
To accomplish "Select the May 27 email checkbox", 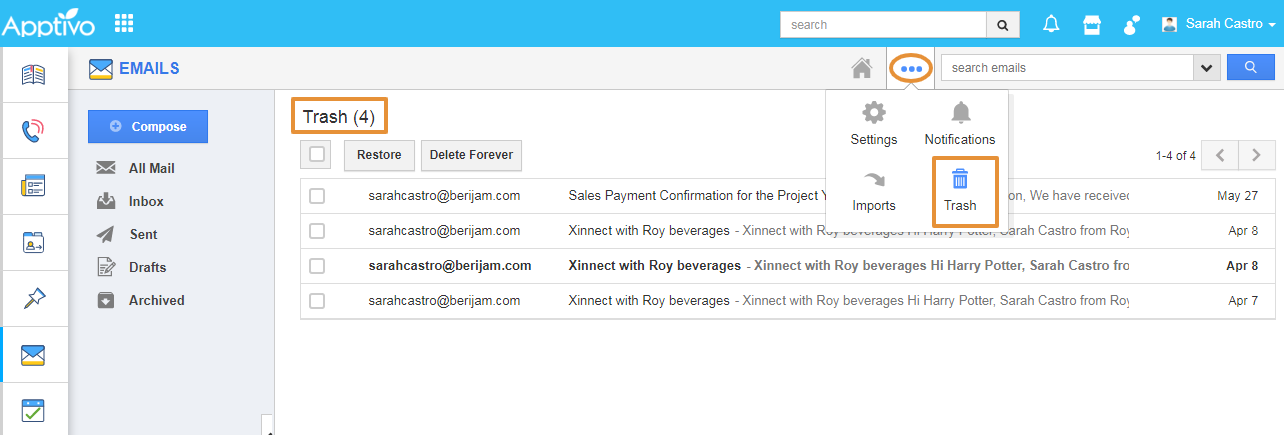I will point(317,196).
